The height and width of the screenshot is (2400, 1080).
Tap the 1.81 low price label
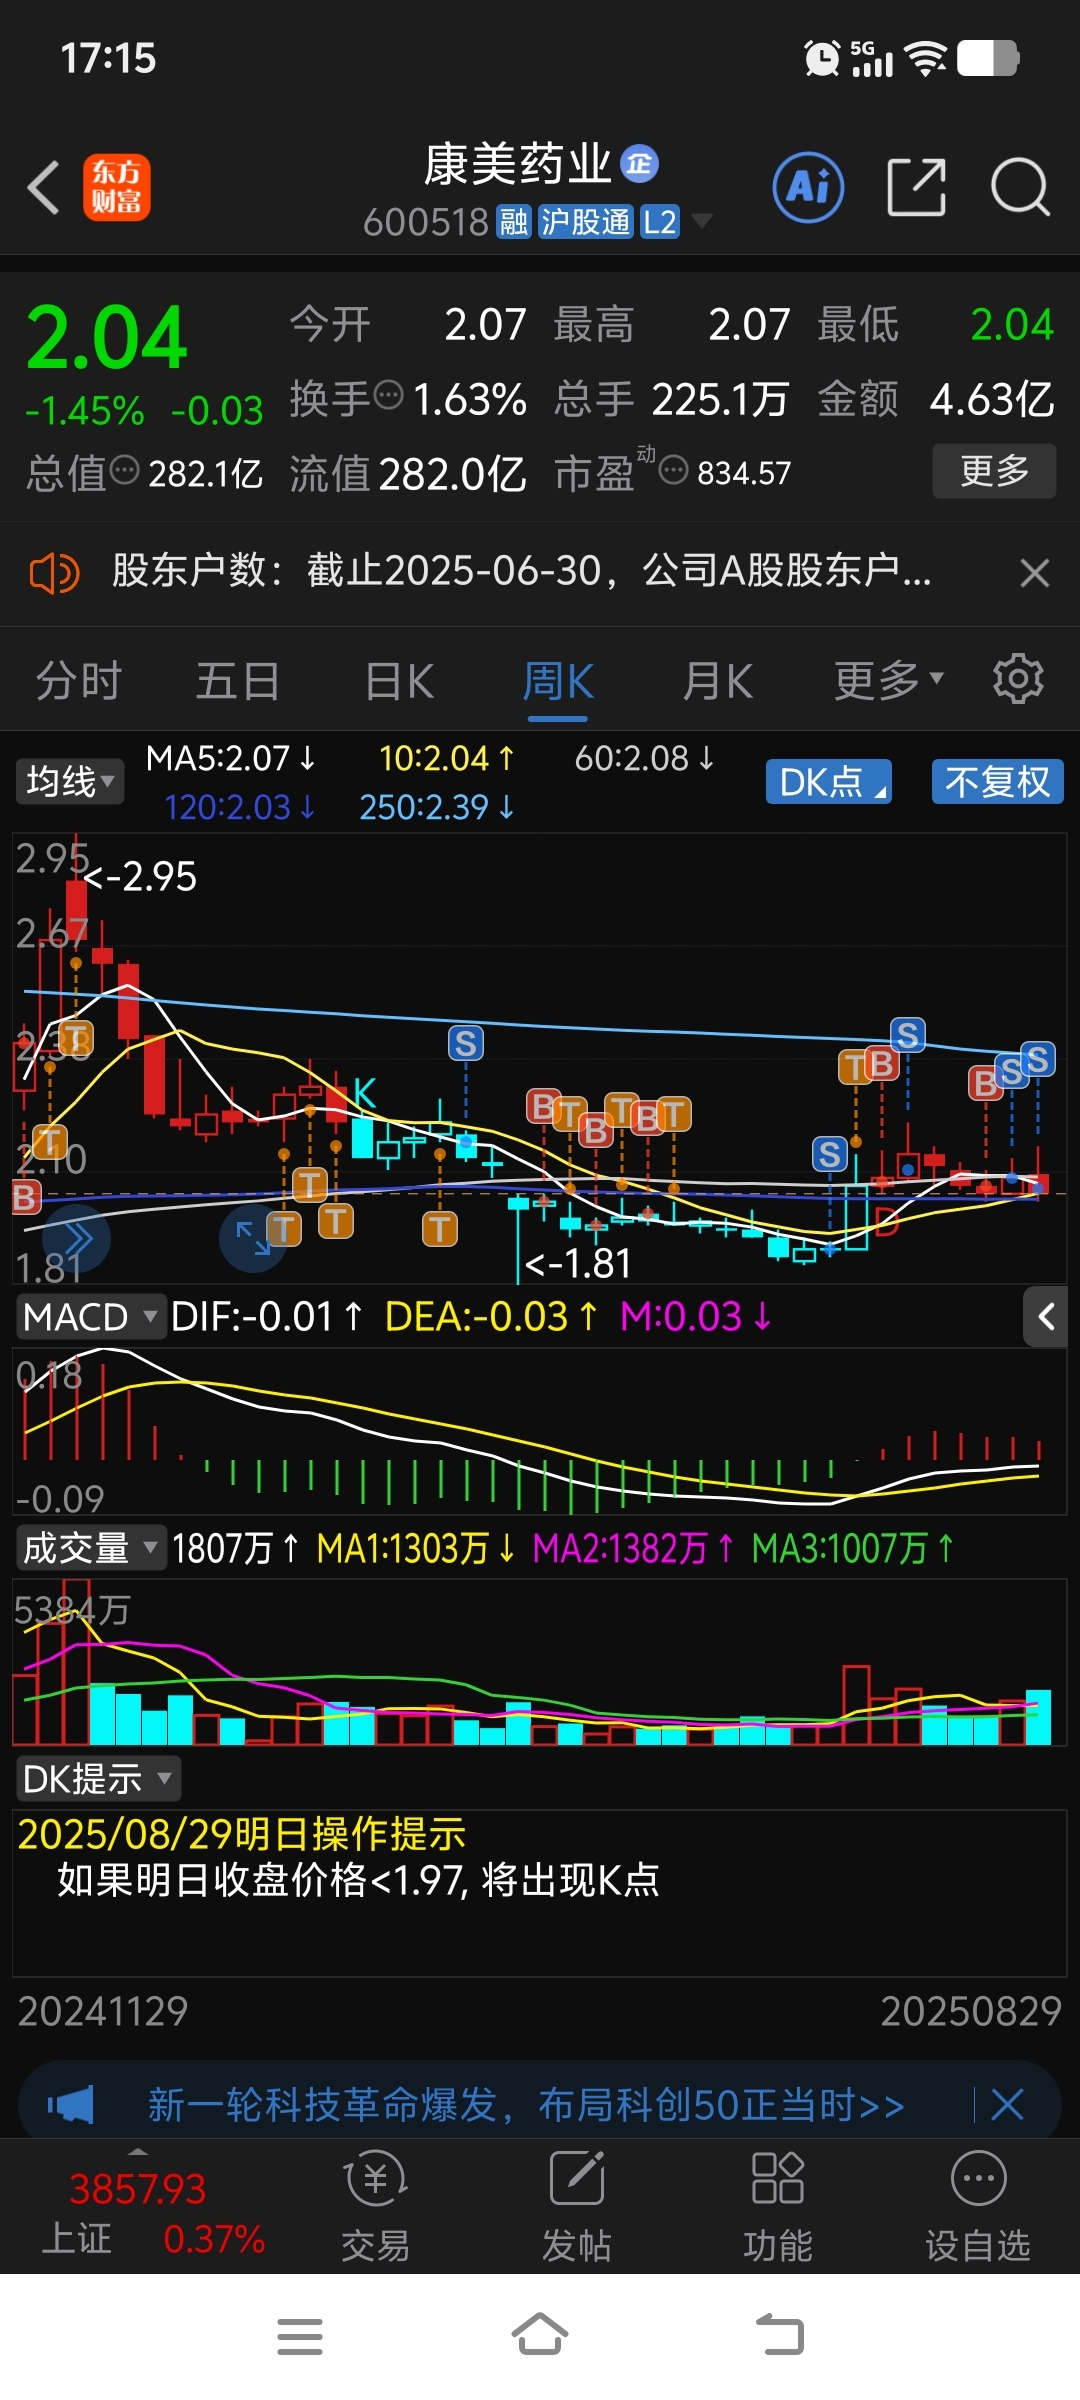point(578,1264)
